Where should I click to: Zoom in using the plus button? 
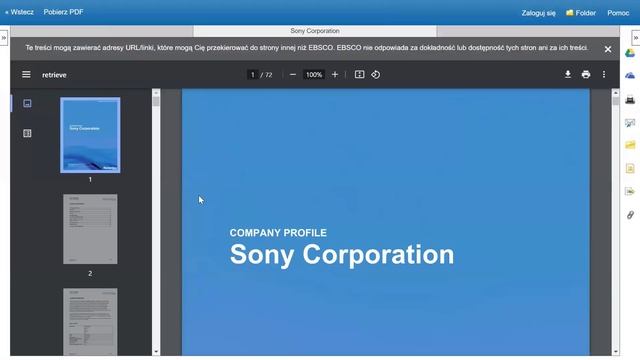coord(335,75)
